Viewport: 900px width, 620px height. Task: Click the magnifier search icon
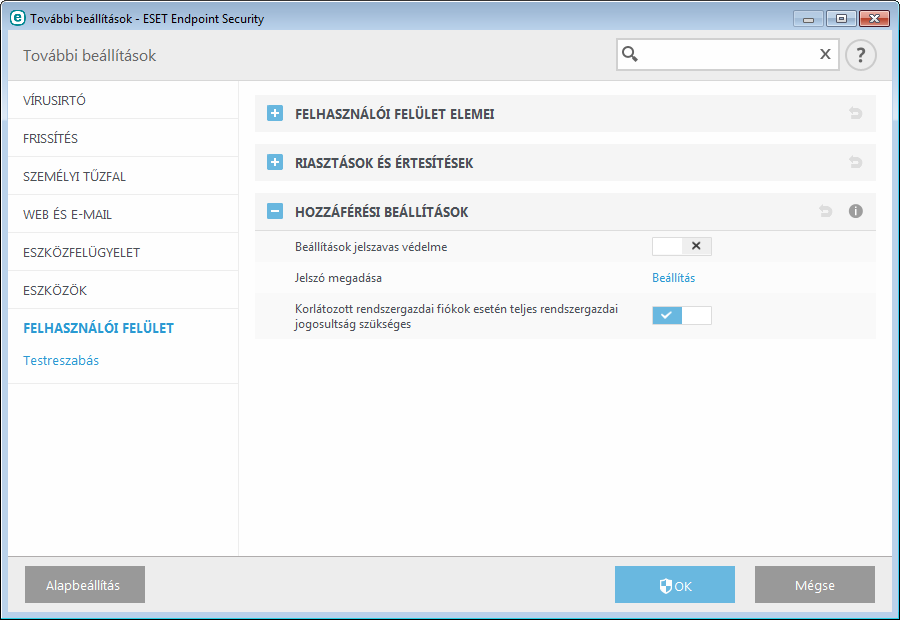click(630, 54)
